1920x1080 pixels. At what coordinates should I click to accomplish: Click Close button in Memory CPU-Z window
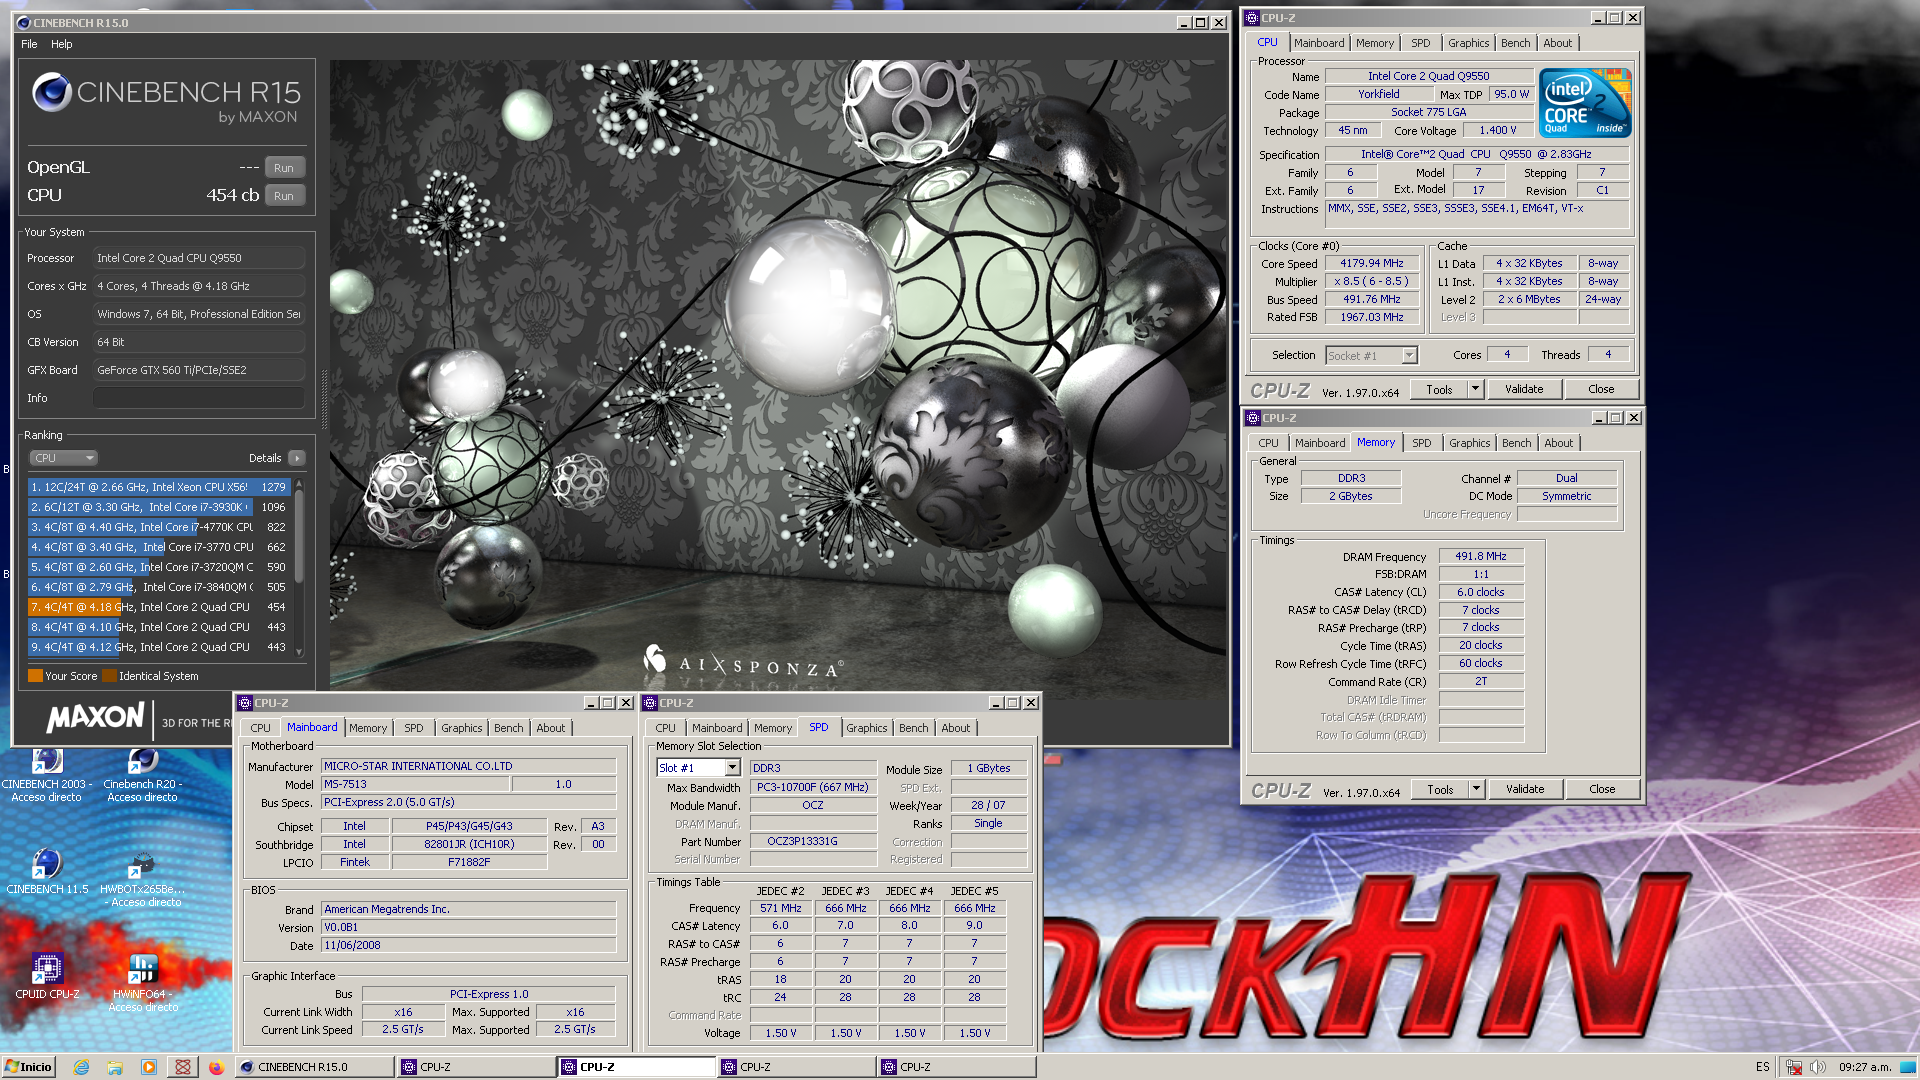pyautogui.click(x=1602, y=789)
